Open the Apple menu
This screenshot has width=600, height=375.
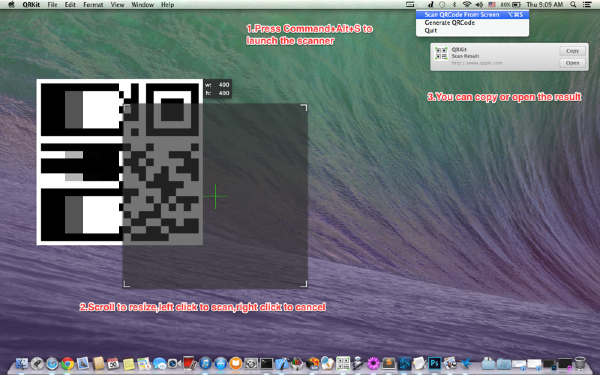click(11, 5)
